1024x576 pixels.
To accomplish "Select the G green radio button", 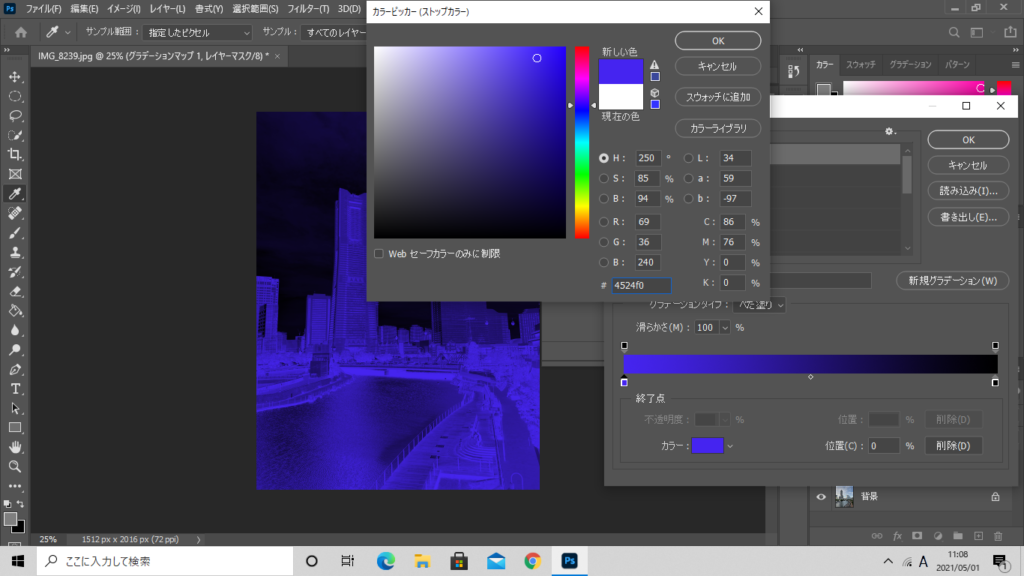I will [x=603, y=242].
